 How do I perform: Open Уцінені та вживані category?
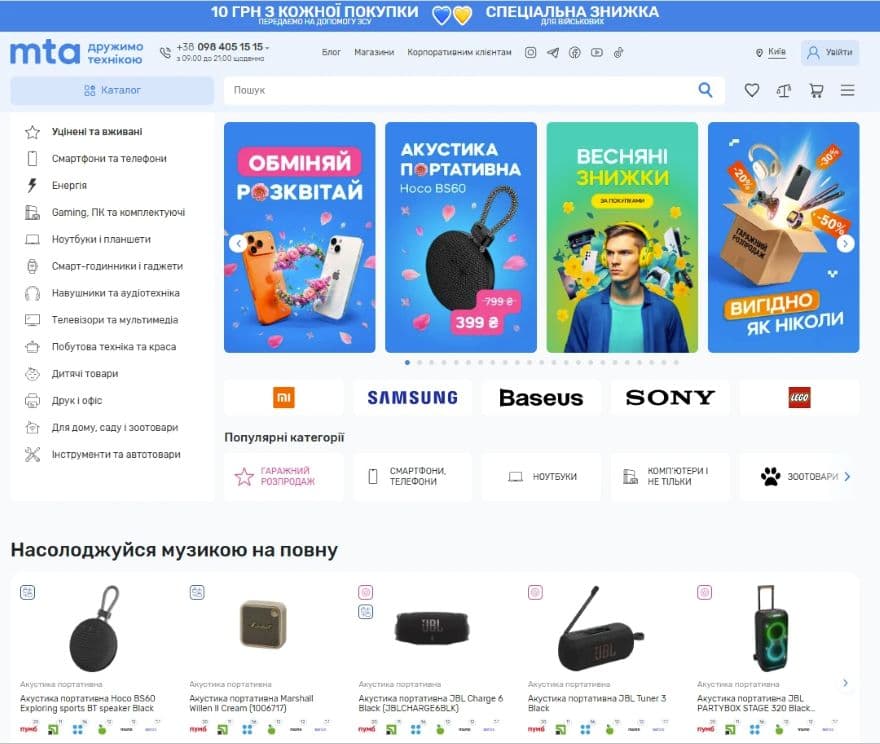[97, 132]
